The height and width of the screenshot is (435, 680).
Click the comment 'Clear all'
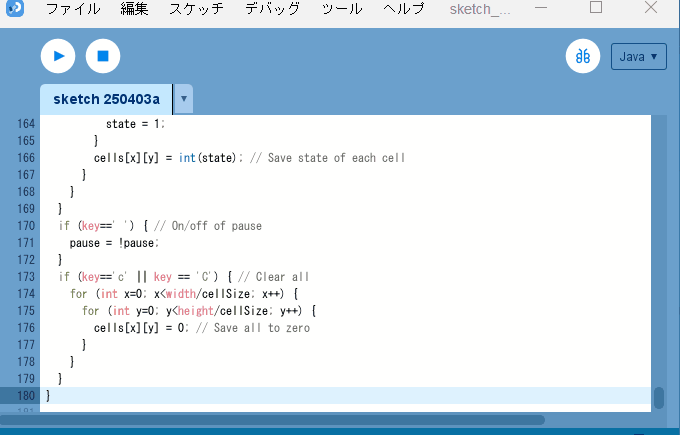pos(282,277)
